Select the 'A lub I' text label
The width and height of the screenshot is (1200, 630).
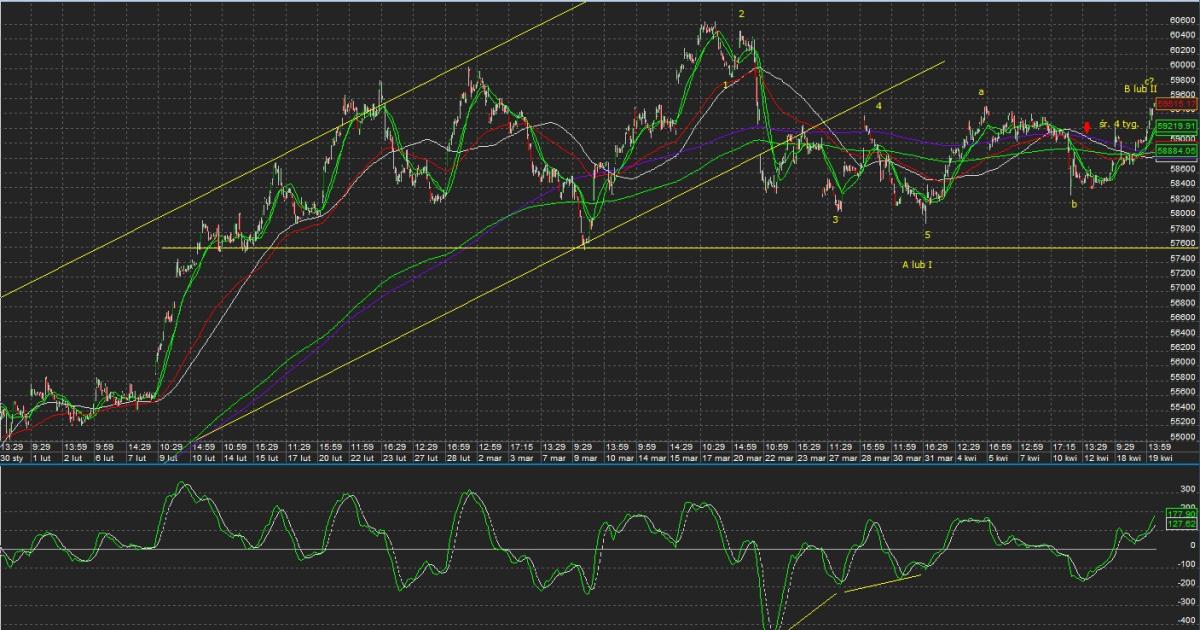(917, 265)
